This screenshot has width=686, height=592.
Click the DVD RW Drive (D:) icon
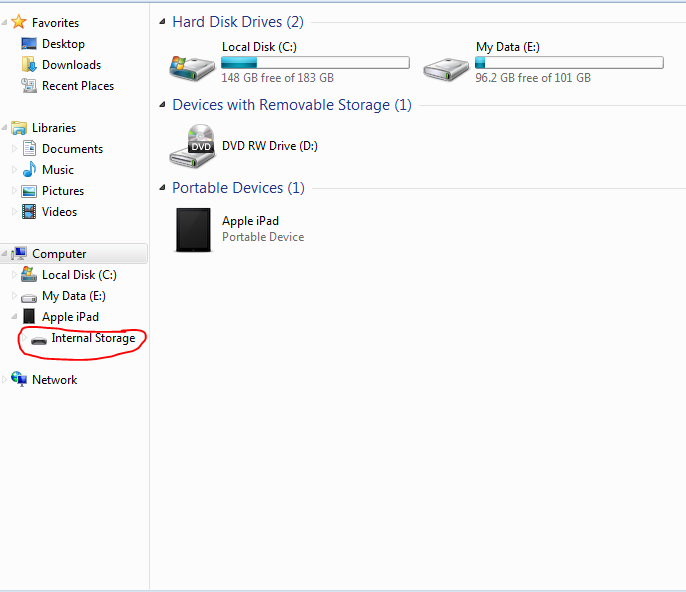click(x=192, y=146)
